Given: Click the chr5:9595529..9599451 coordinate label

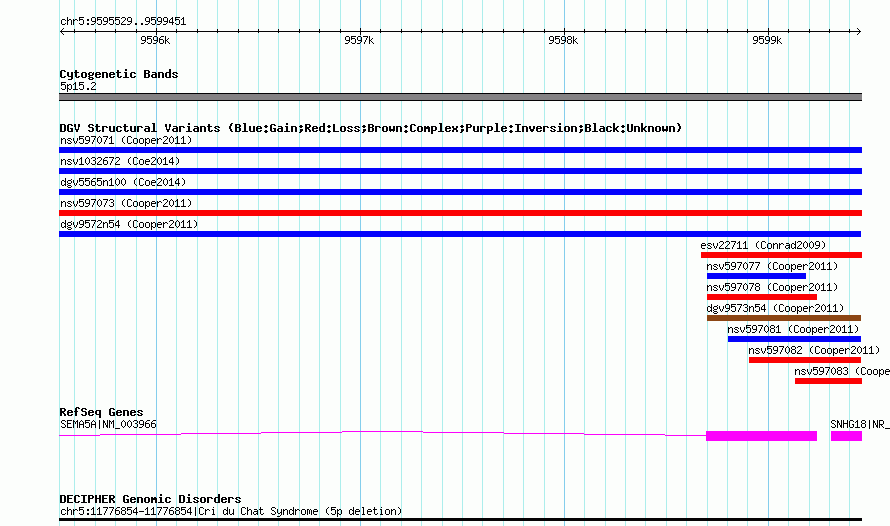Looking at the screenshot, I should tap(123, 22).
